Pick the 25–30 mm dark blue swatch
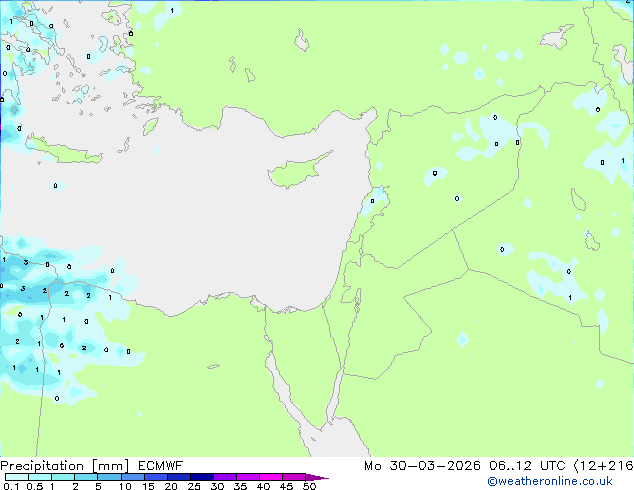634x490 pixels. (x=201, y=477)
